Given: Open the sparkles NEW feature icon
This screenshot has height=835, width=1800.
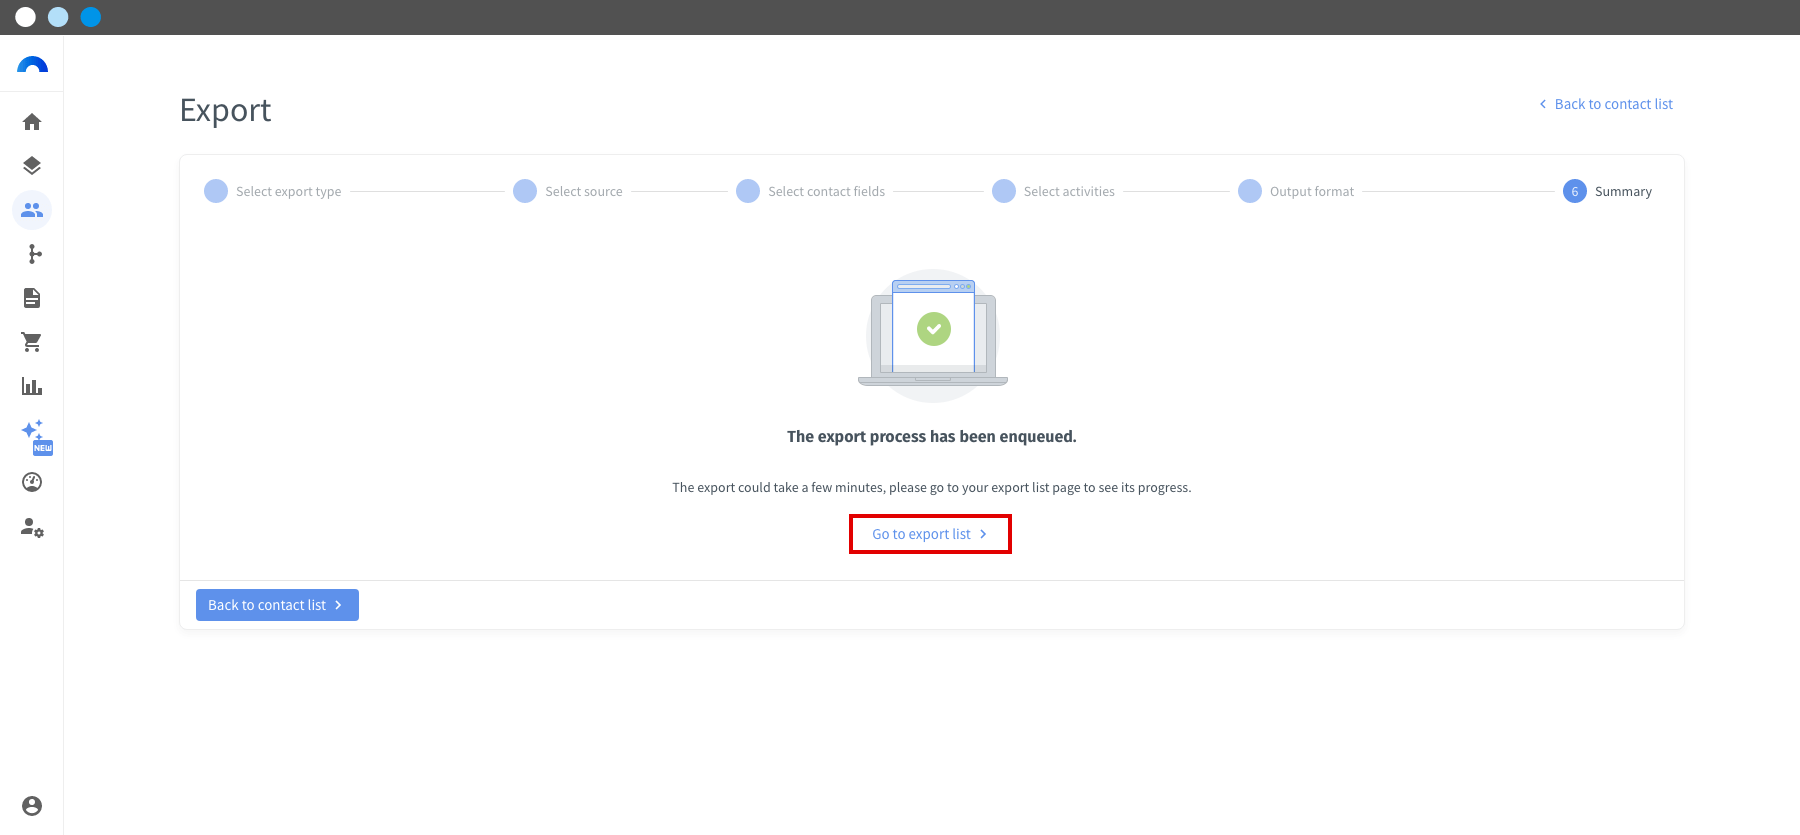Looking at the screenshot, I should 36,436.
